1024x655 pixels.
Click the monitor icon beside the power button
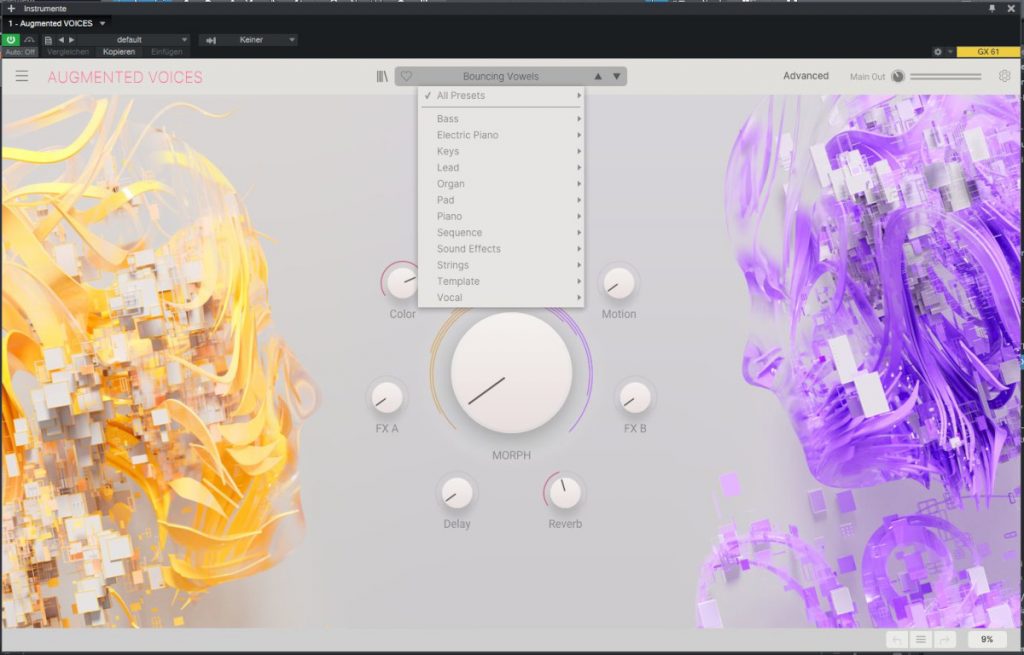click(29, 40)
